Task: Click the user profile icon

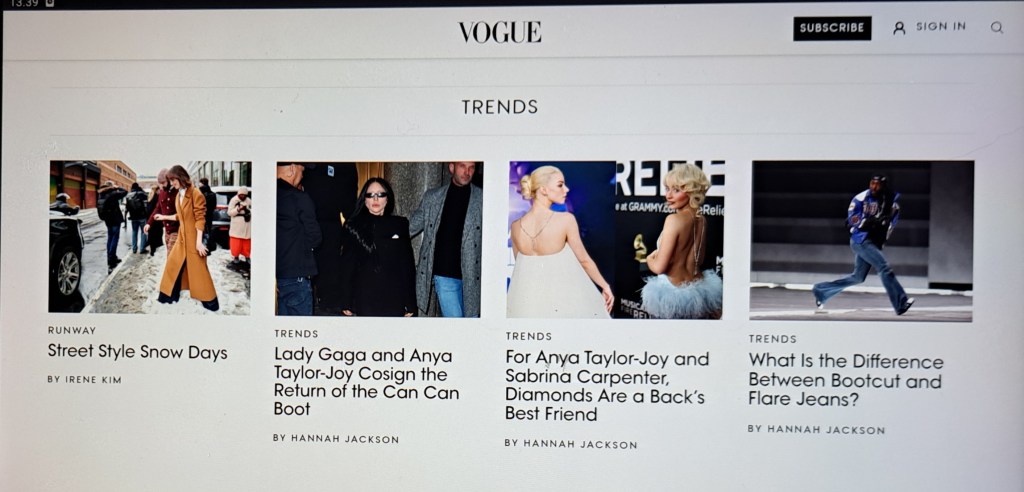Action: coord(899,28)
